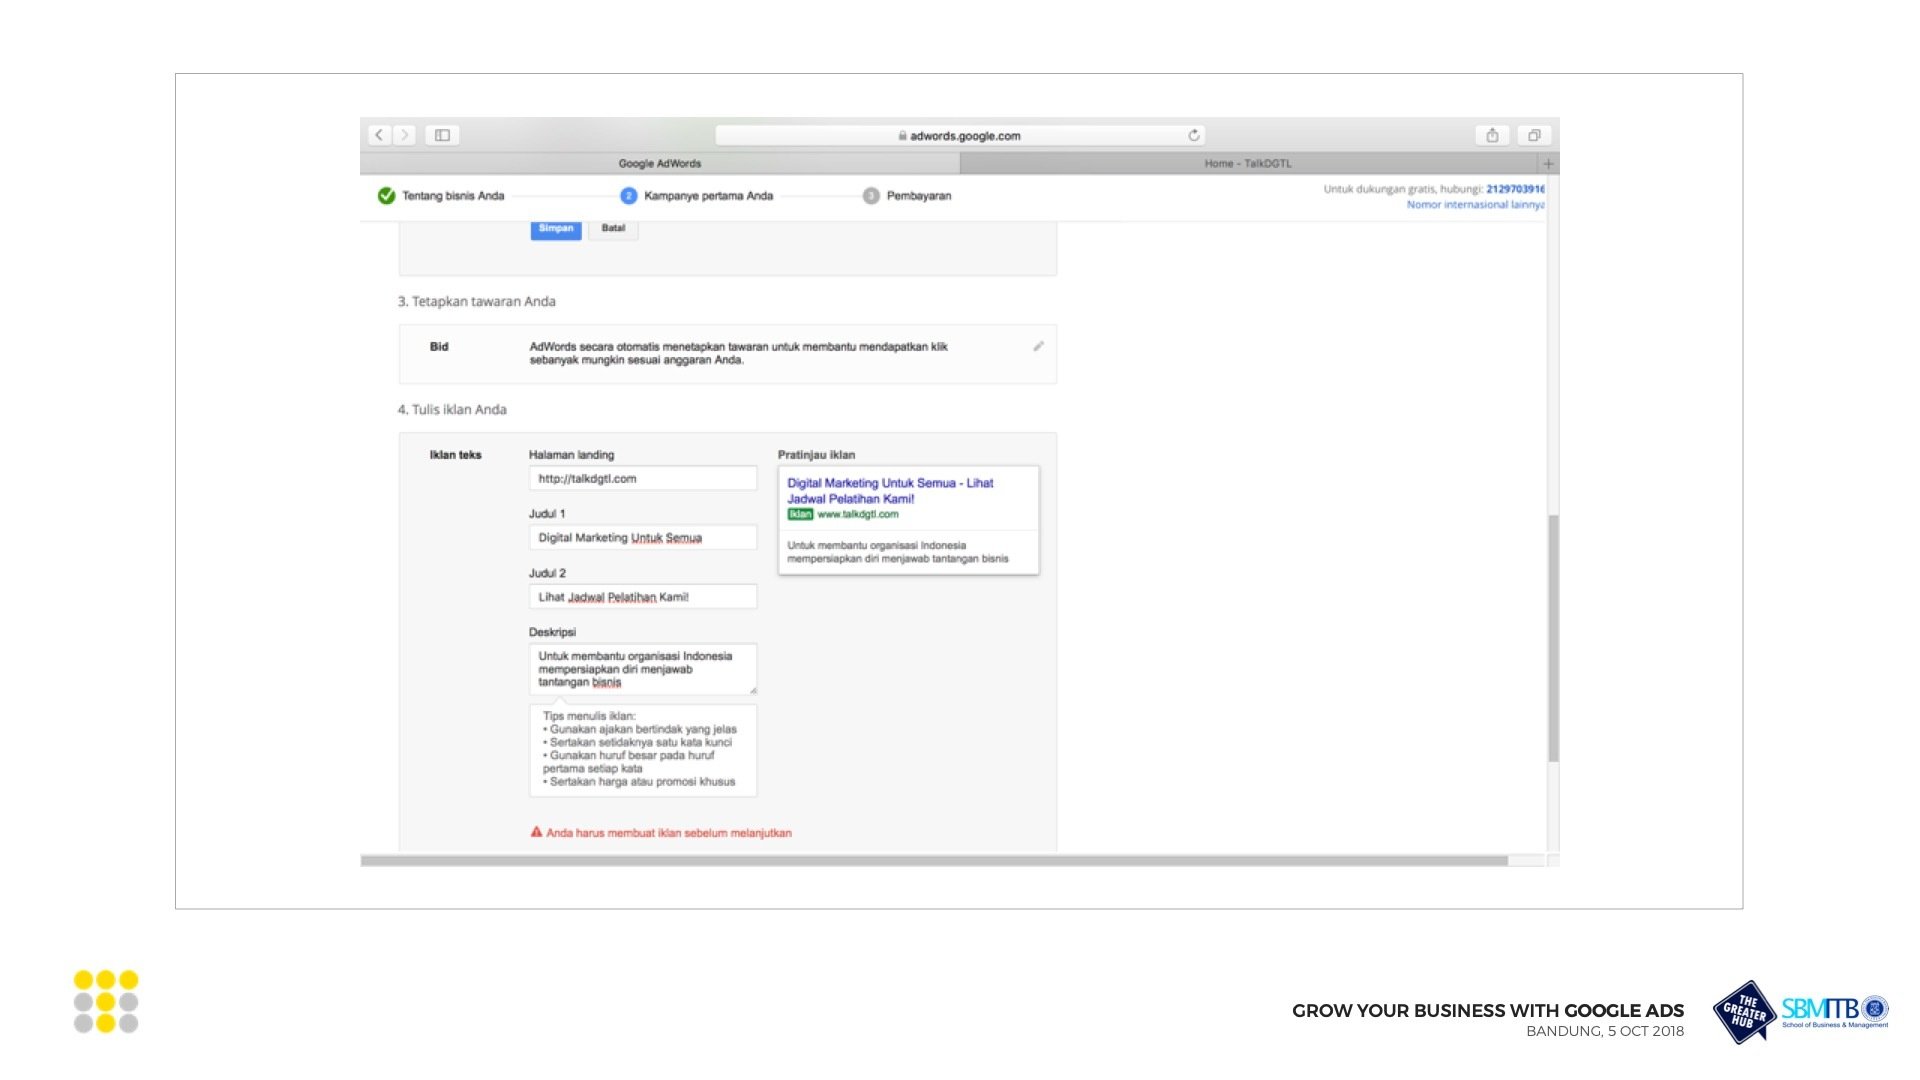Open the Nomor internasional lainnya link
1920x1080 pixels.
tap(1475, 205)
